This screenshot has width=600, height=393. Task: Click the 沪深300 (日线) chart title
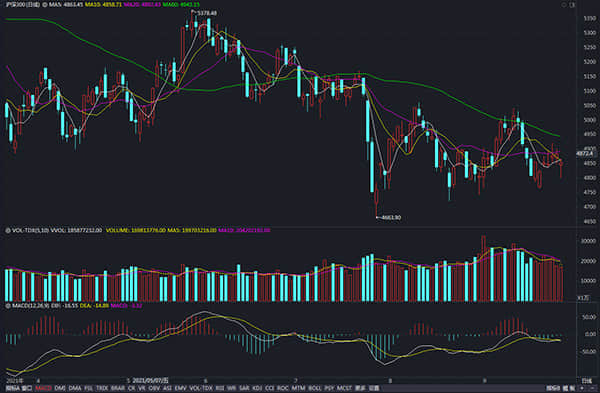coord(22,5)
